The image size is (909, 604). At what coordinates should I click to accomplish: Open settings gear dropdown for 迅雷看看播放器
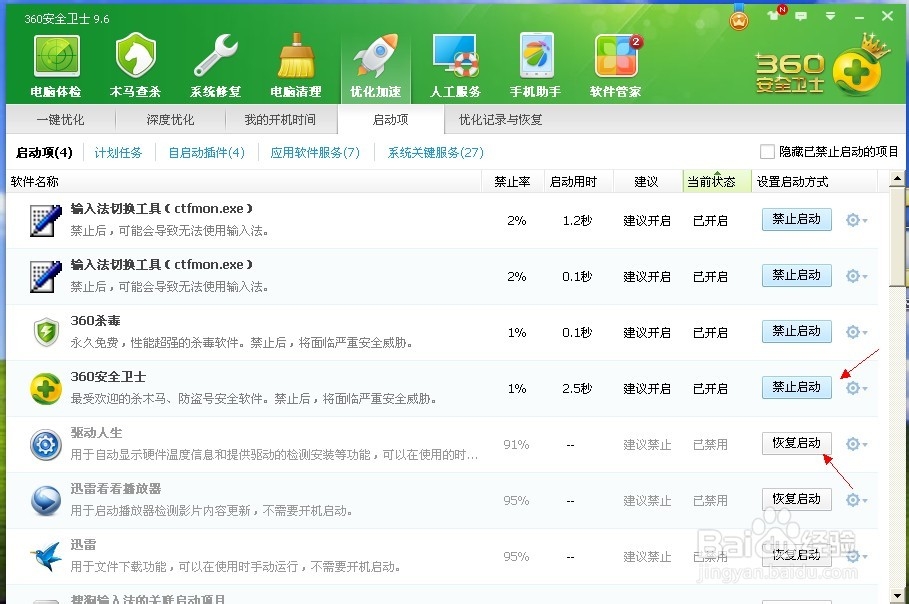pyautogui.click(x=856, y=500)
